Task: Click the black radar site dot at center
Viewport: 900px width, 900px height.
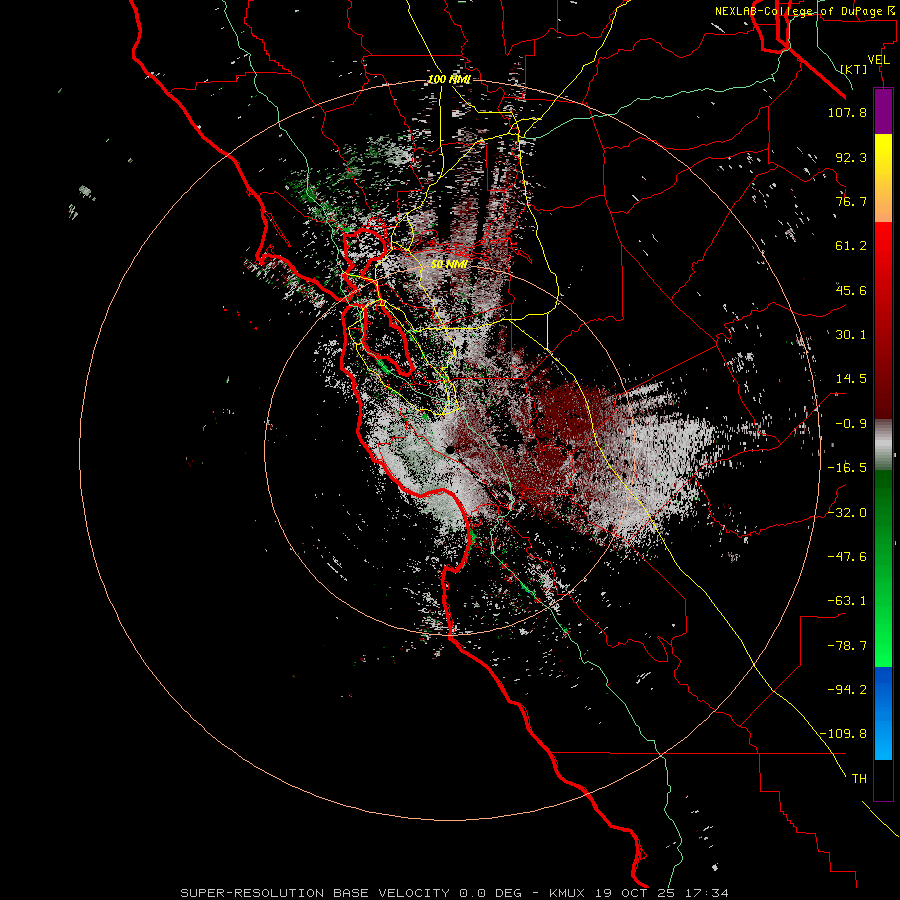Action: coord(451,450)
